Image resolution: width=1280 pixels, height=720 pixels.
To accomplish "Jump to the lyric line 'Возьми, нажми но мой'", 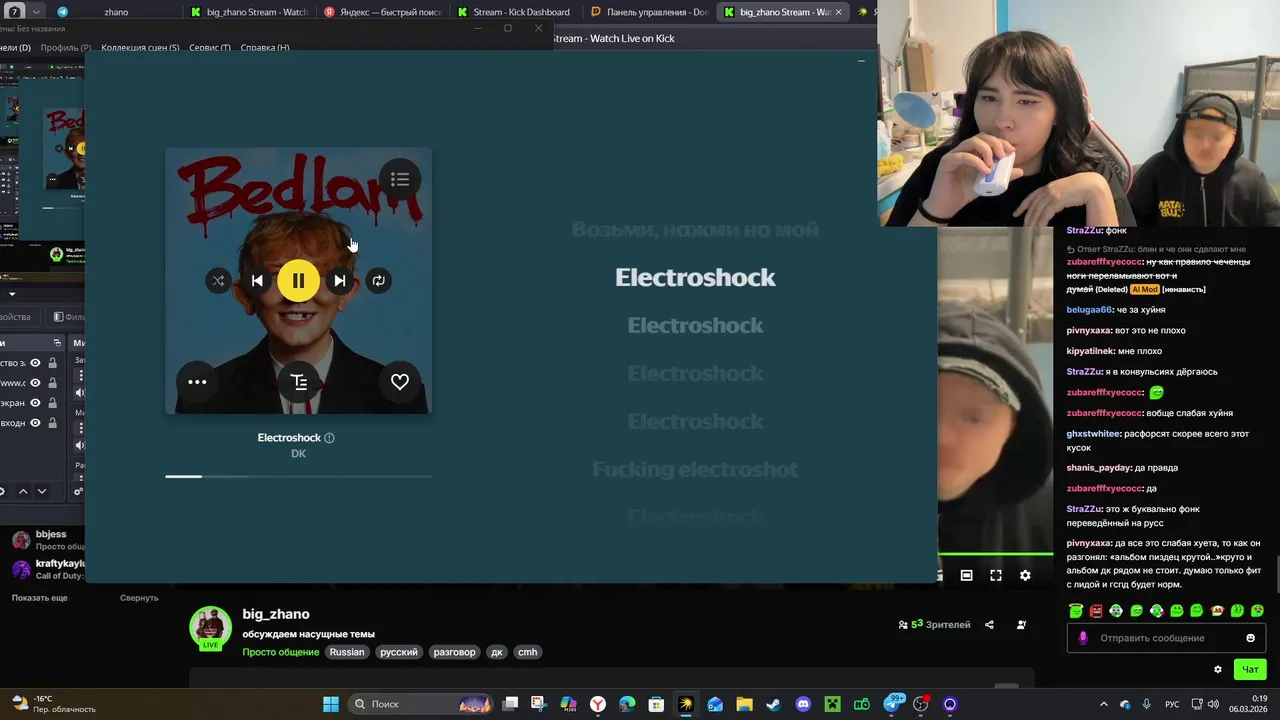I will pyautogui.click(x=695, y=229).
